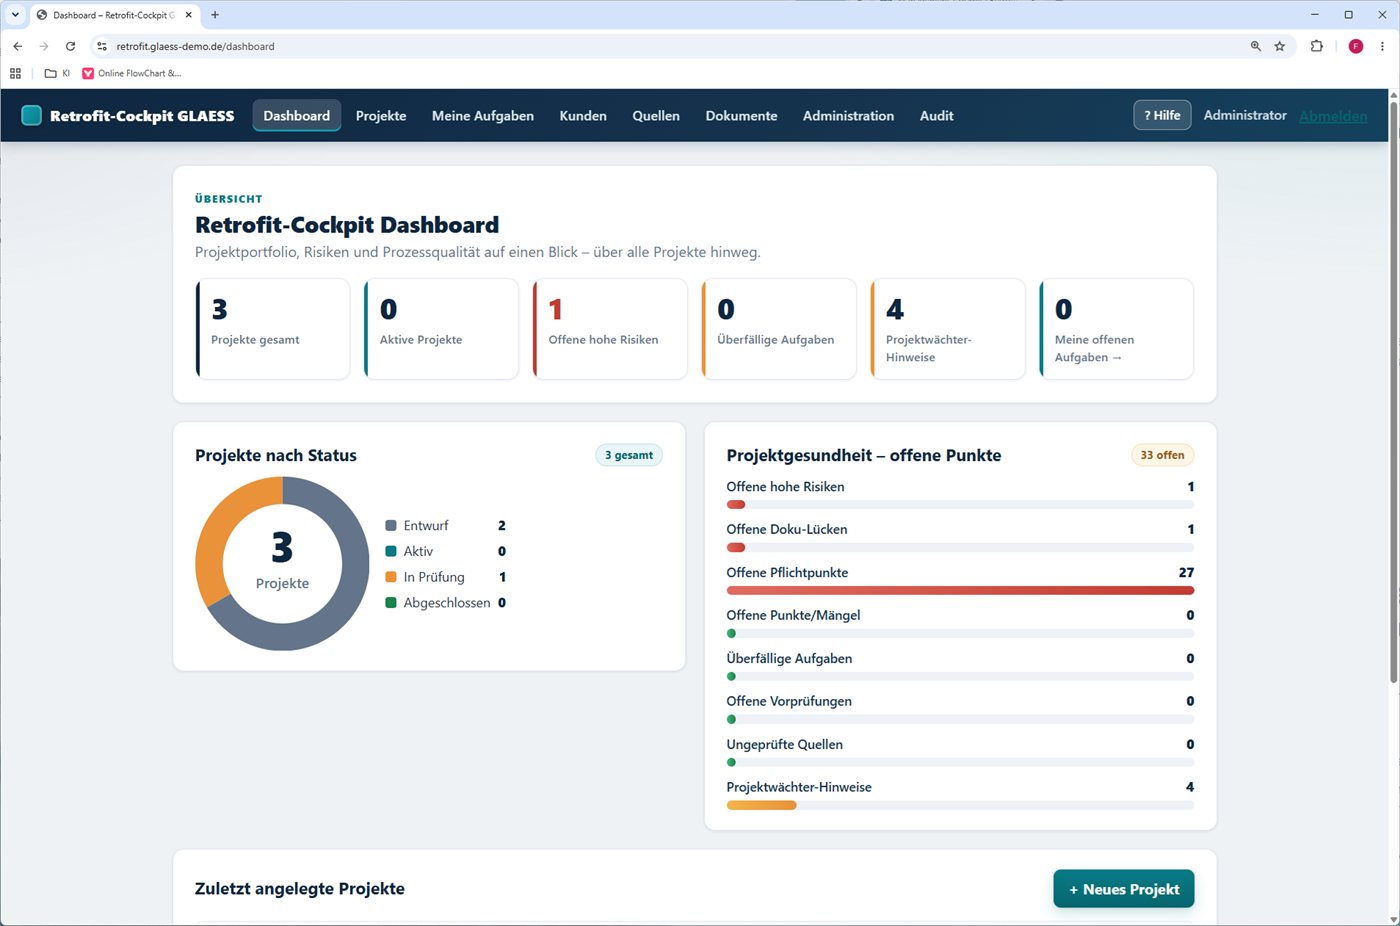
Task: Click the Neues Projekt button
Action: coord(1124,889)
